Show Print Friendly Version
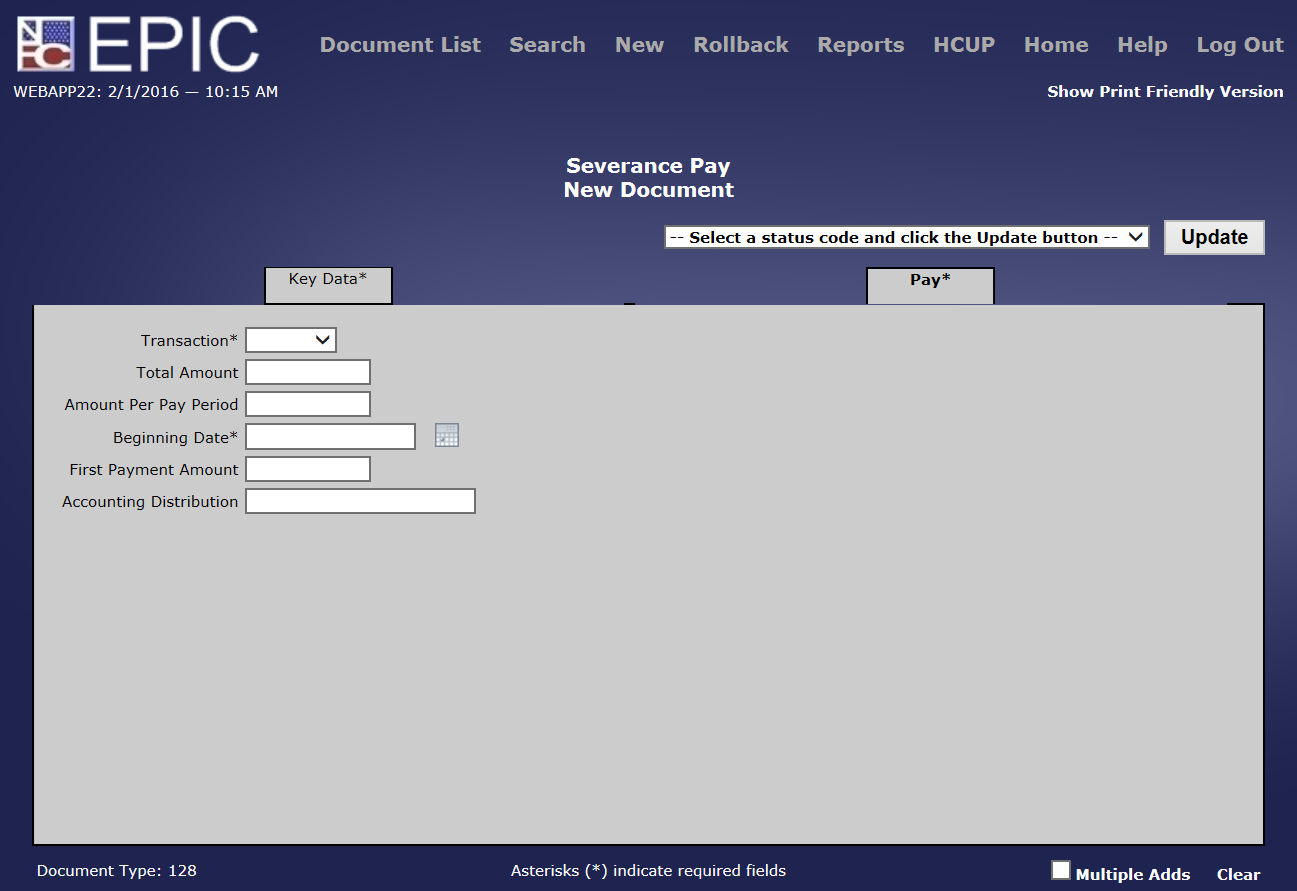 tap(1165, 91)
